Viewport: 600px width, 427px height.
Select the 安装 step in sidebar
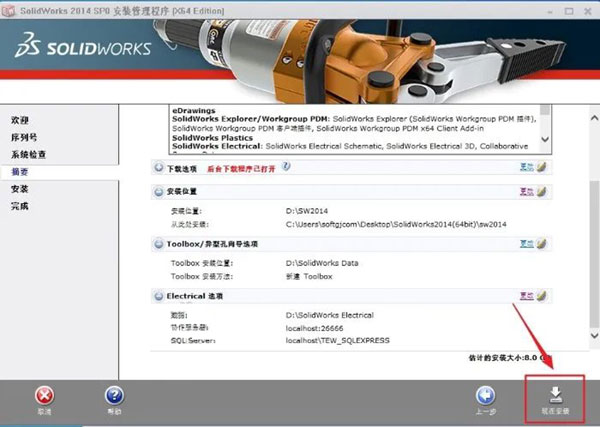coord(20,189)
